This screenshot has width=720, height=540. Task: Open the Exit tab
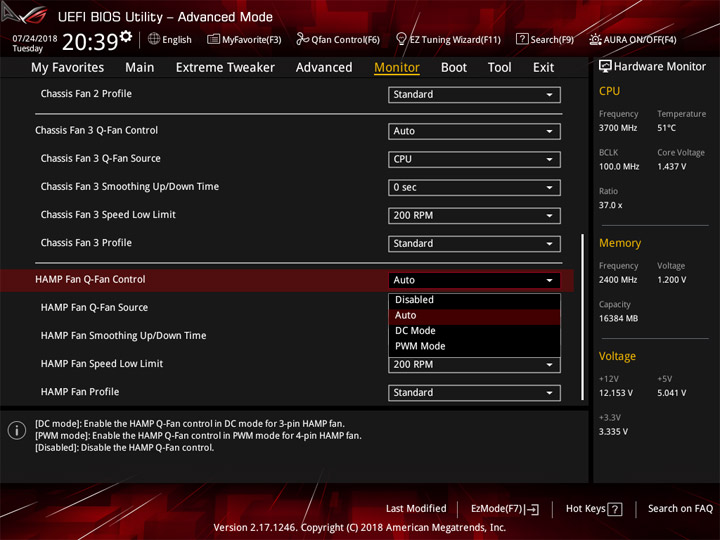[x=543, y=68]
